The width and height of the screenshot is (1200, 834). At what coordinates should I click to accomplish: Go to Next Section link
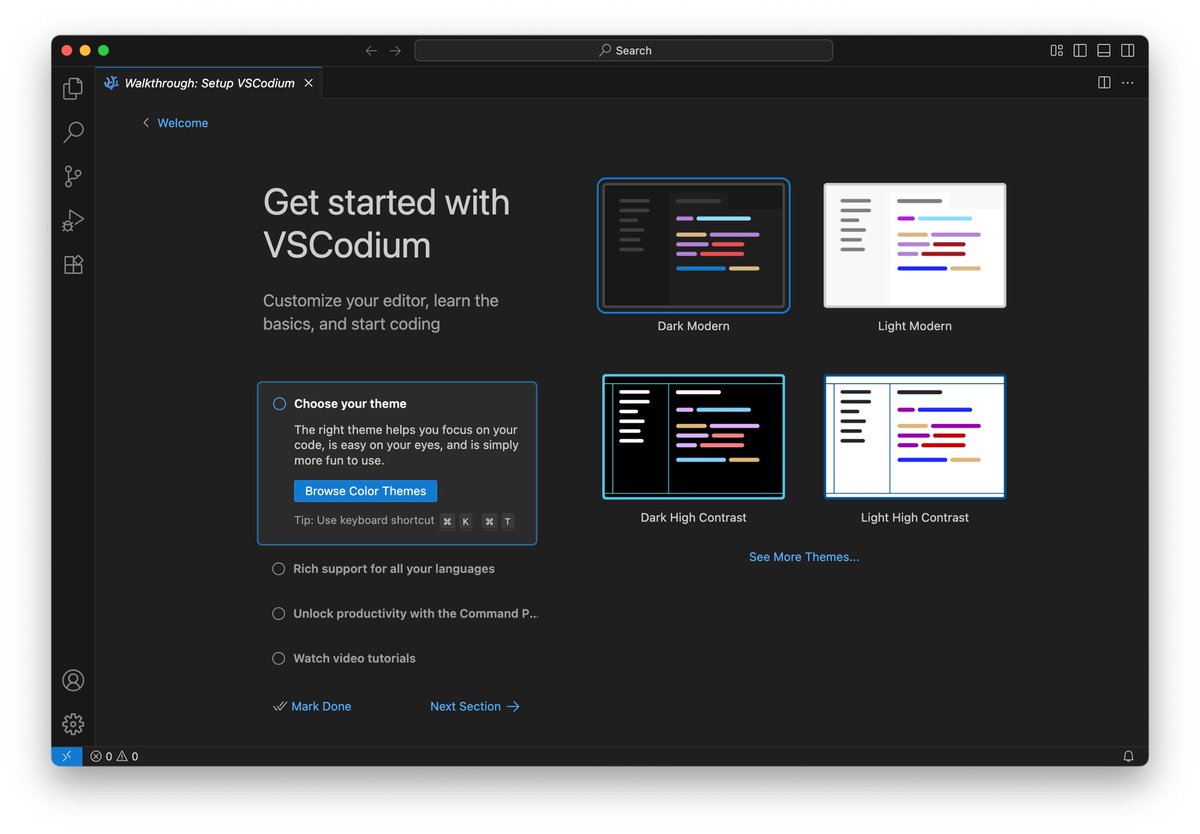pos(475,706)
